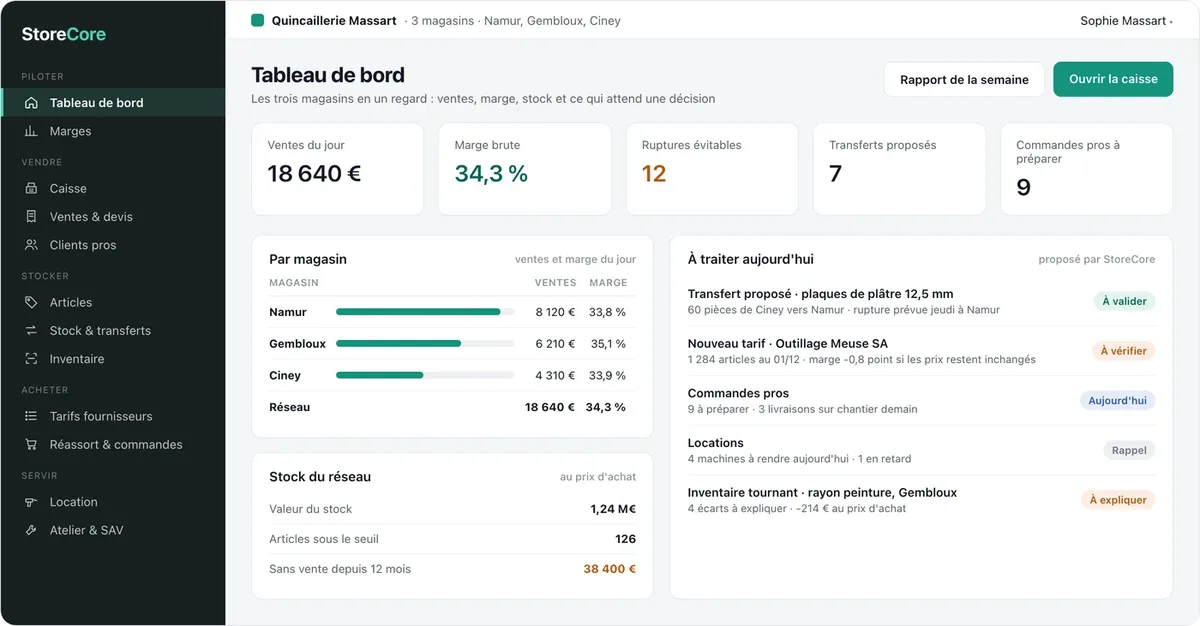Click the green Quincaillerie Massart color square
1200x626 pixels.
[x=258, y=20]
